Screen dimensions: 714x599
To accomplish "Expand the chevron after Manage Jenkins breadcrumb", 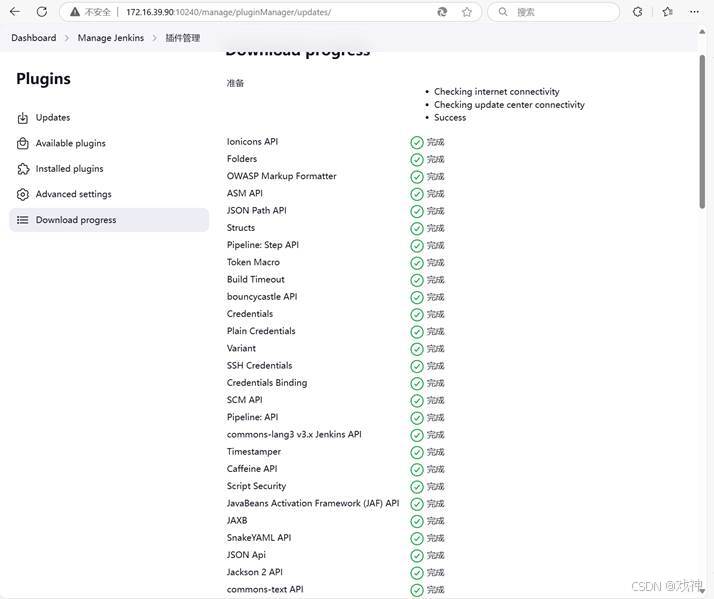I will point(154,38).
